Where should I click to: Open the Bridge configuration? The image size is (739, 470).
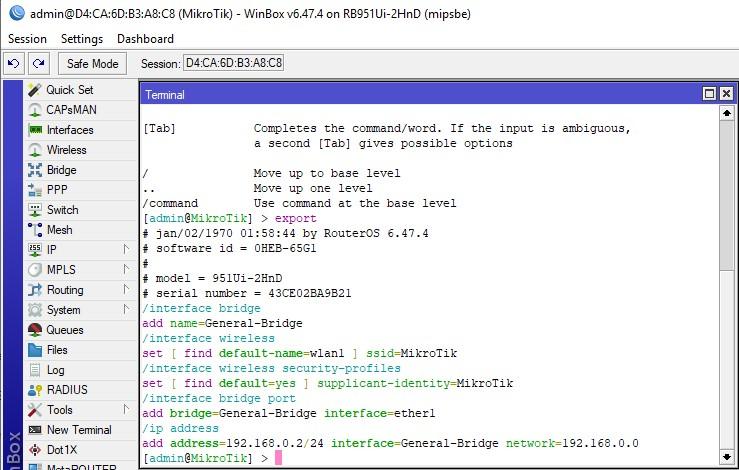coord(61,170)
